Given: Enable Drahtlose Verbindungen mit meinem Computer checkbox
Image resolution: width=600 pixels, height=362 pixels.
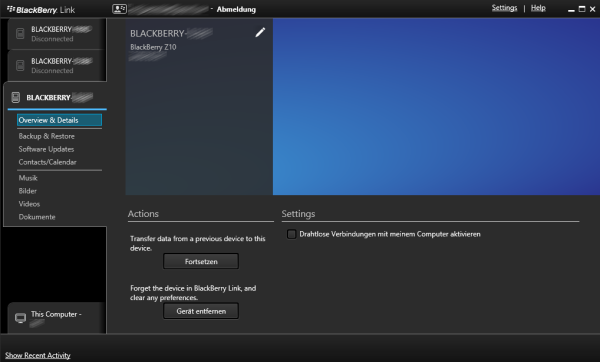Looking at the screenshot, I should [292, 234].
